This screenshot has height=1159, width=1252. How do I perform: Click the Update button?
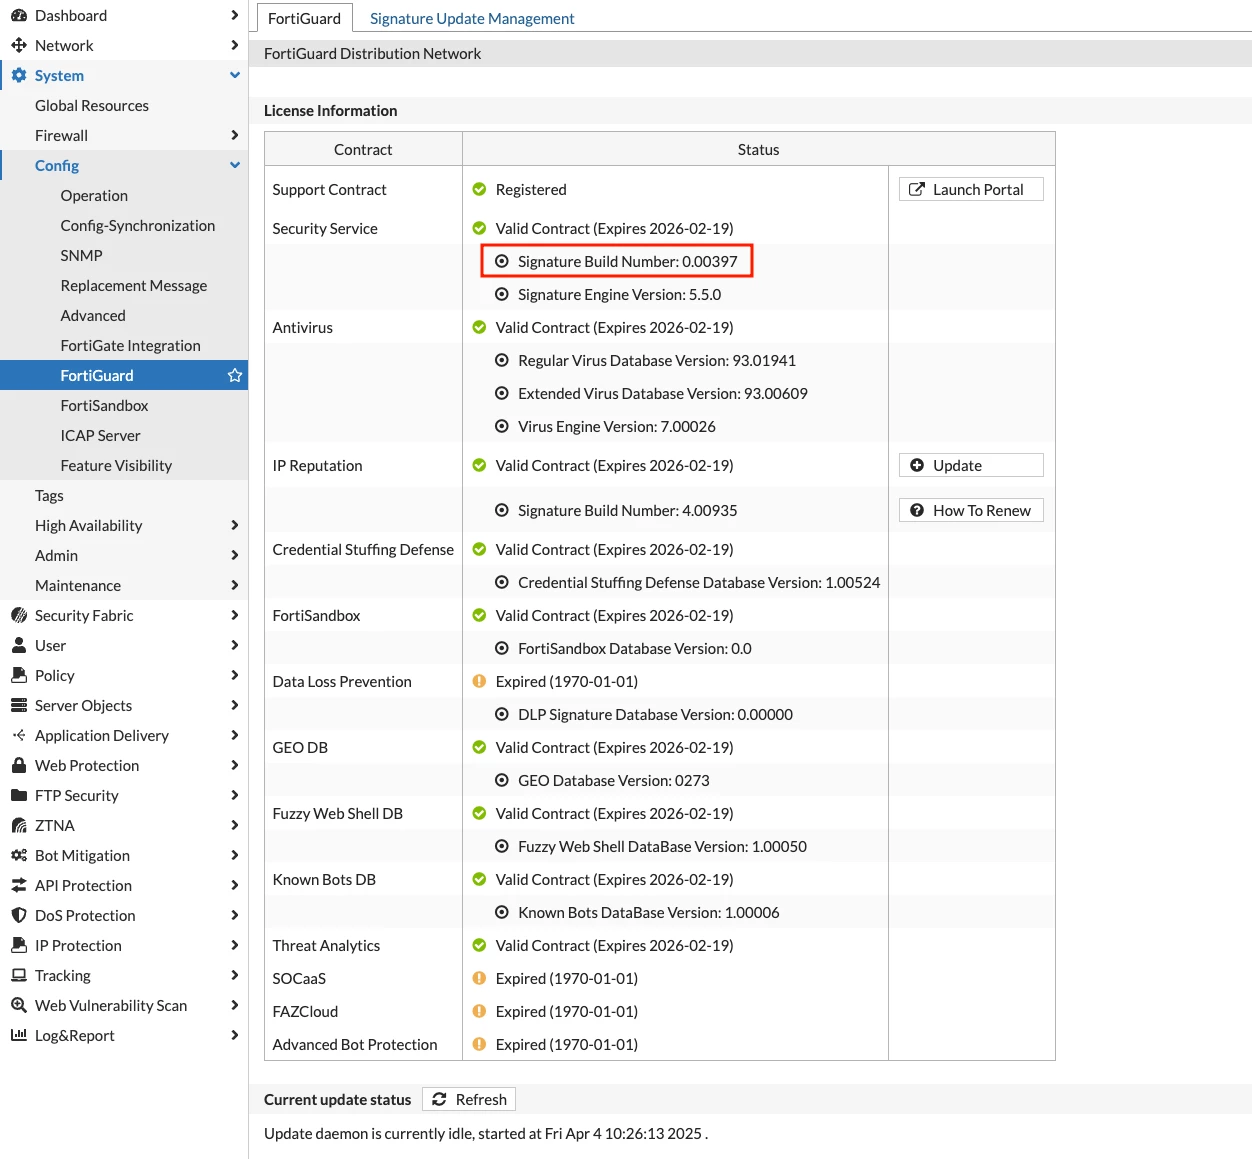click(x=971, y=465)
